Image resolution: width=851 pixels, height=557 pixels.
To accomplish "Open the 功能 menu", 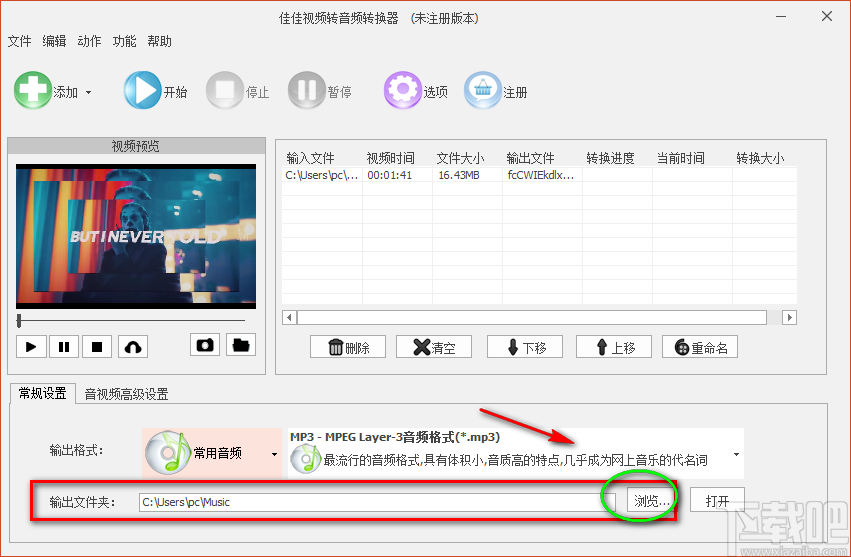I will (x=124, y=41).
